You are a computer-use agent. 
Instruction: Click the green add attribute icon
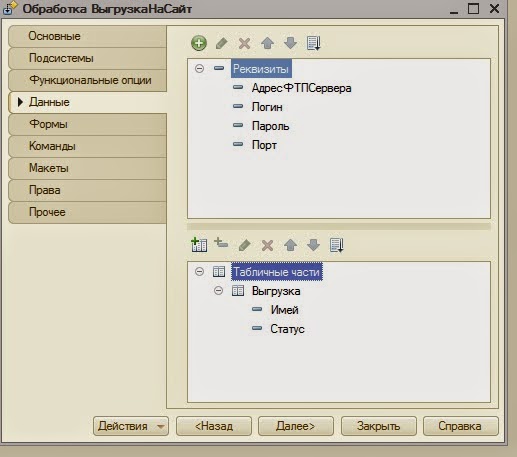199,43
